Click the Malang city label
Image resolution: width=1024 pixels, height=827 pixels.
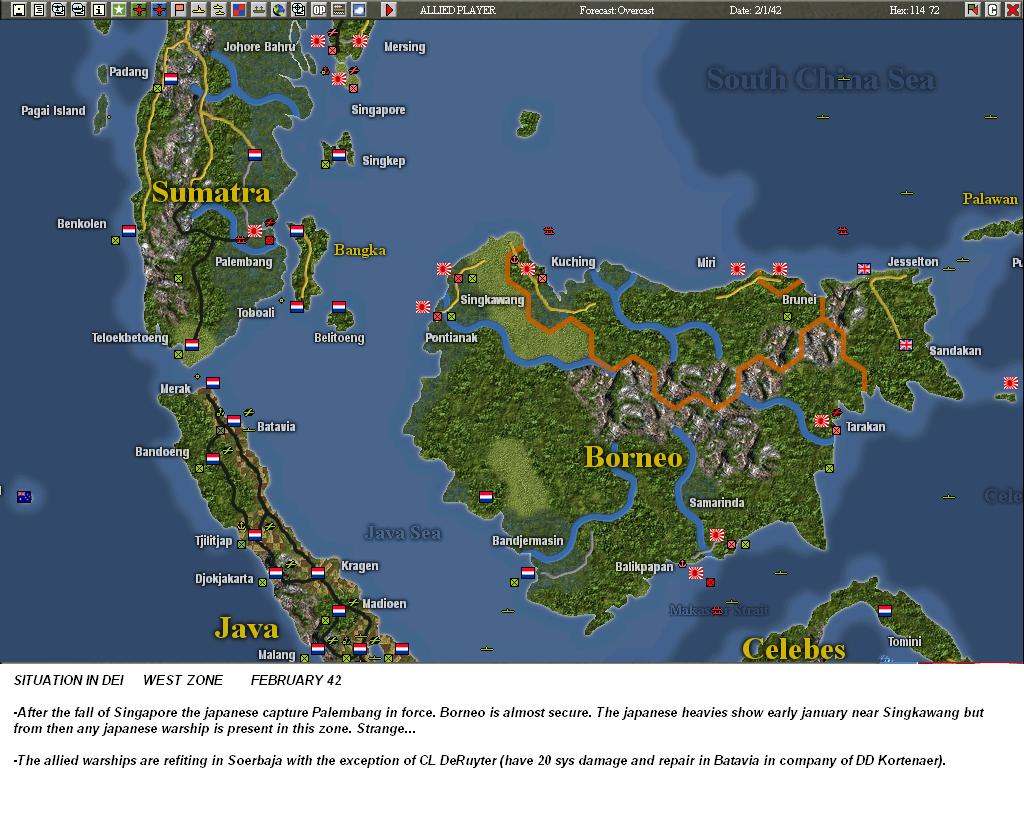coord(276,655)
